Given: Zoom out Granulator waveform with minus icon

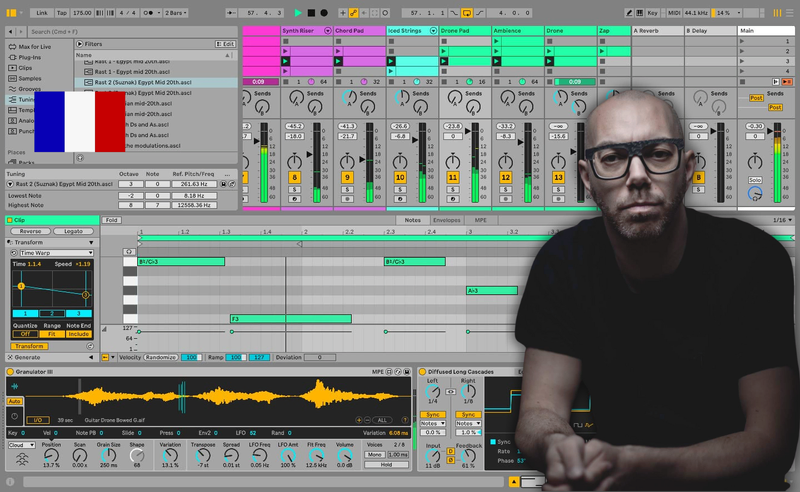Looking at the screenshot, I should click(x=367, y=420).
